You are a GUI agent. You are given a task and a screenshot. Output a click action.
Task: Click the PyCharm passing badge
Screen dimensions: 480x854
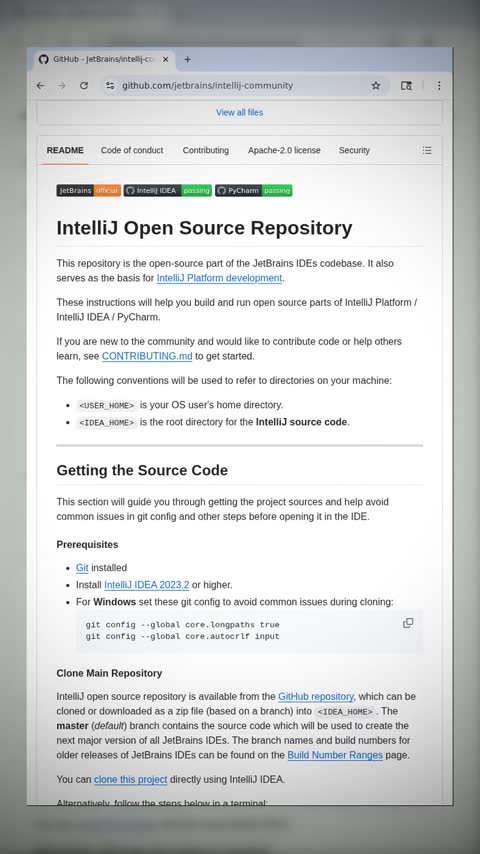(x=254, y=191)
